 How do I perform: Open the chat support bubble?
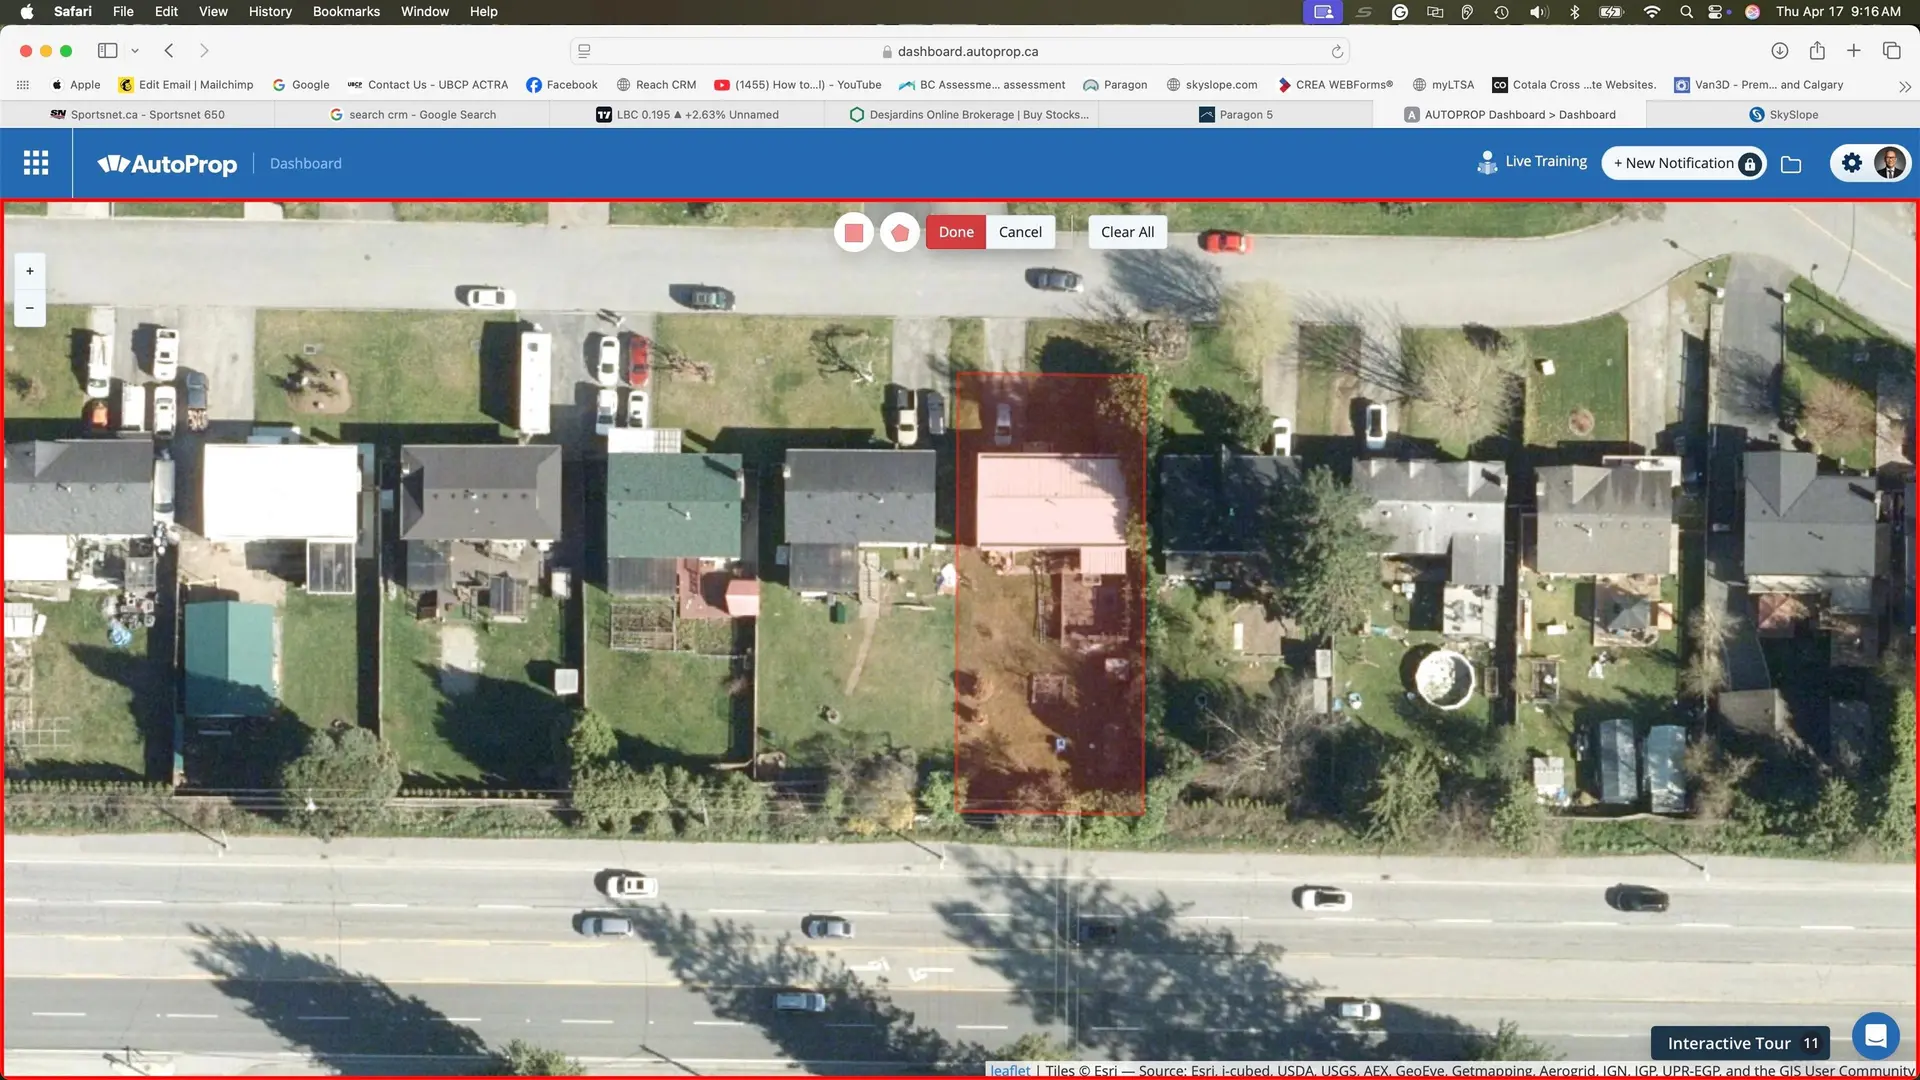[1875, 1036]
